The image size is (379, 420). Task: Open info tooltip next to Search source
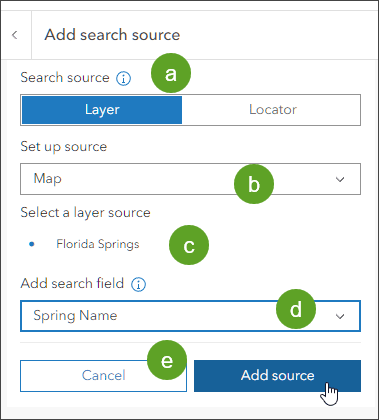123,79
